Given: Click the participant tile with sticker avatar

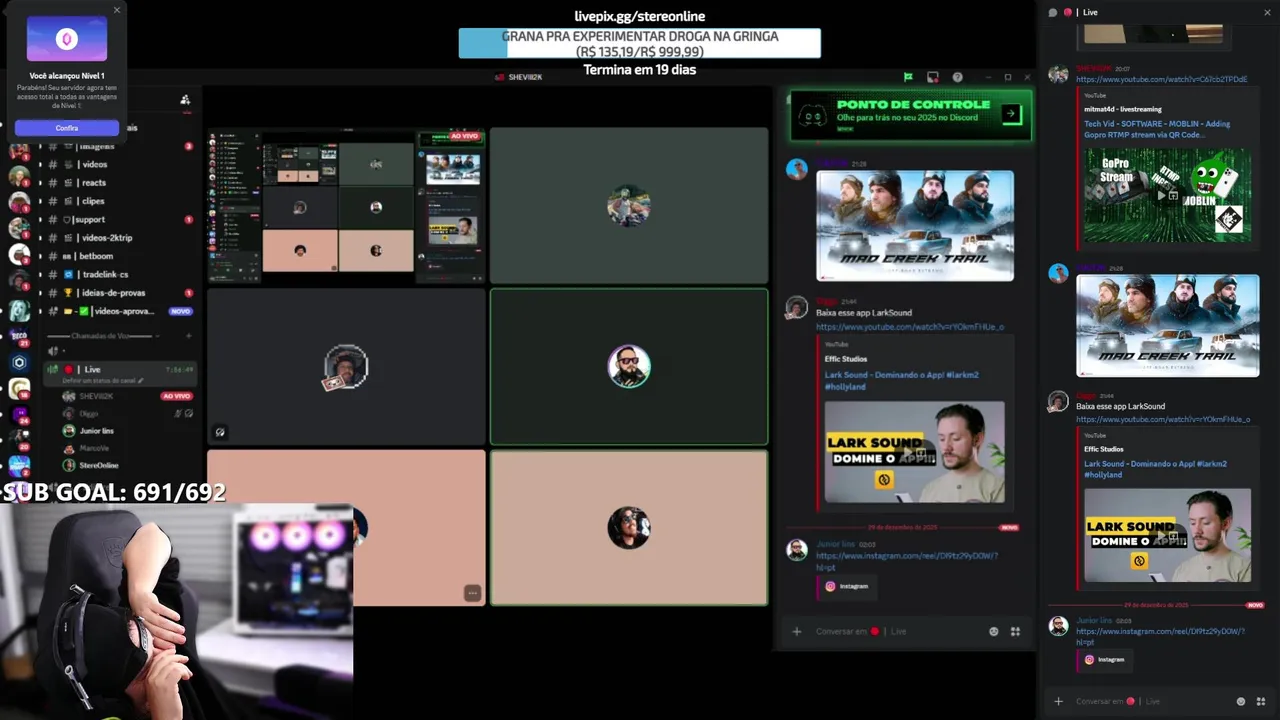Looking at the screenshot, I should click(346, 366).
